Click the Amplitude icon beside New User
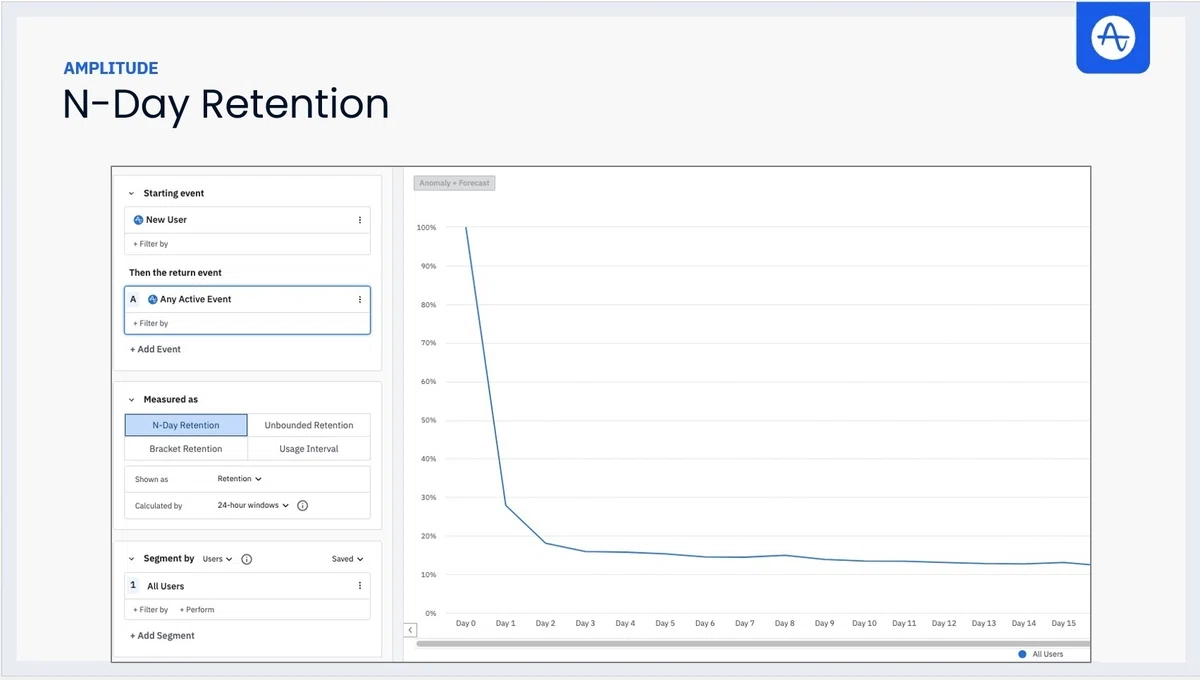 [x=139, y=220]
